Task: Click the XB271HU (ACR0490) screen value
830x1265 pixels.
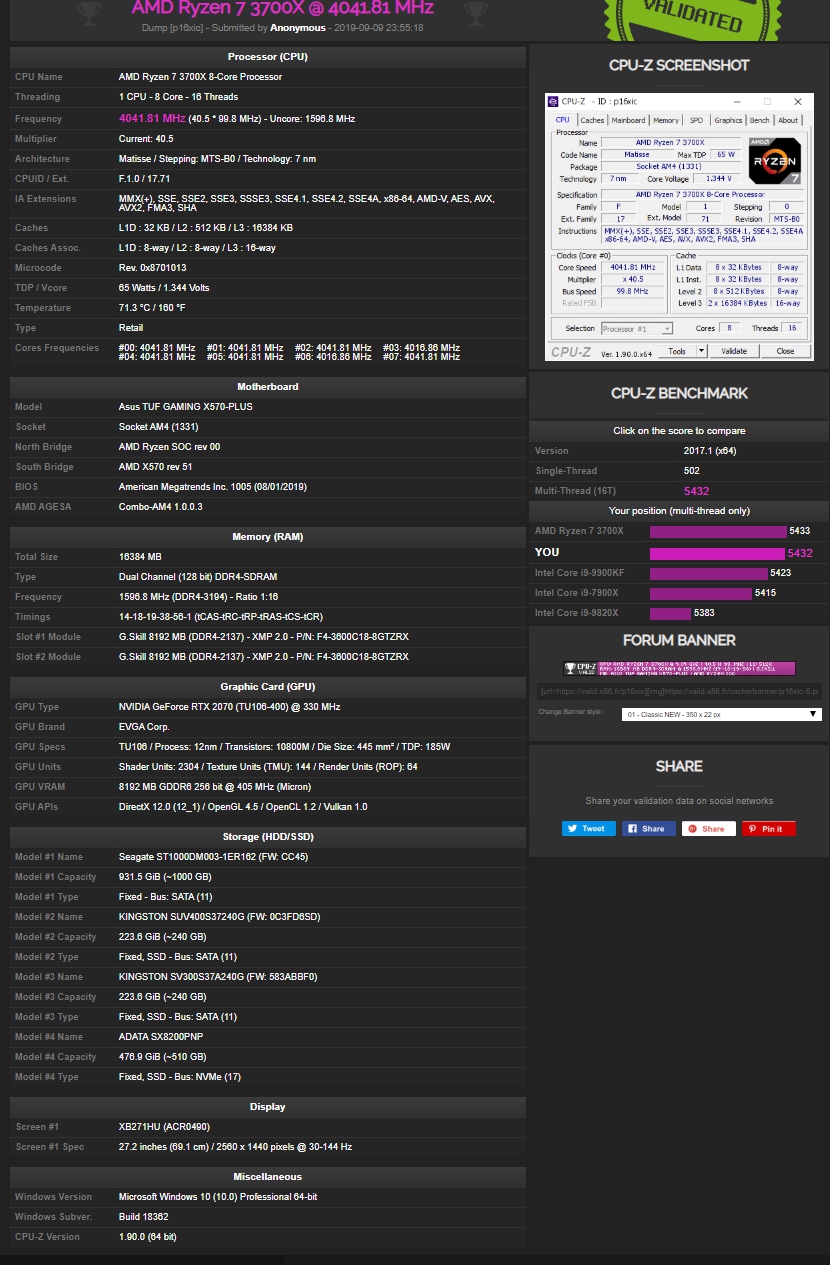Action: [164, 1127]
